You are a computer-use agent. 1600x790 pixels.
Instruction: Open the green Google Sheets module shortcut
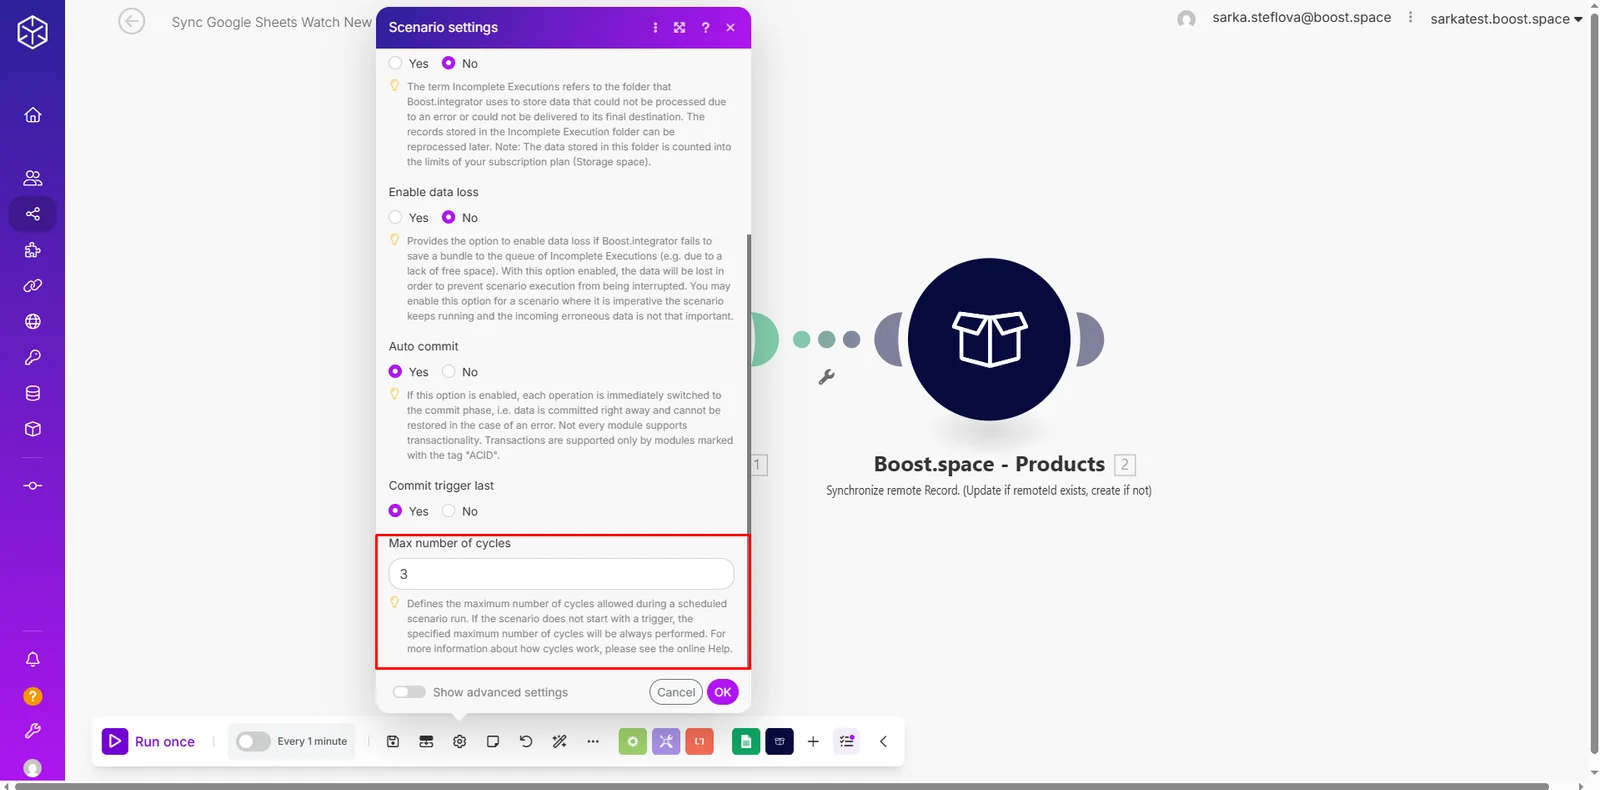[746, 741]
